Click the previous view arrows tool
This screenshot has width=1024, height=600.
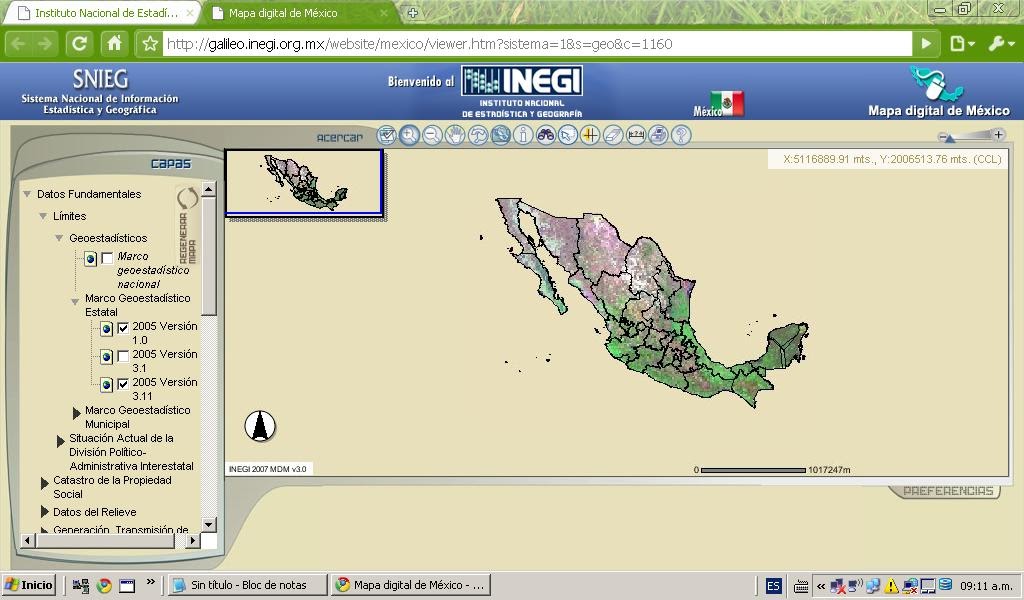point(477,135)
